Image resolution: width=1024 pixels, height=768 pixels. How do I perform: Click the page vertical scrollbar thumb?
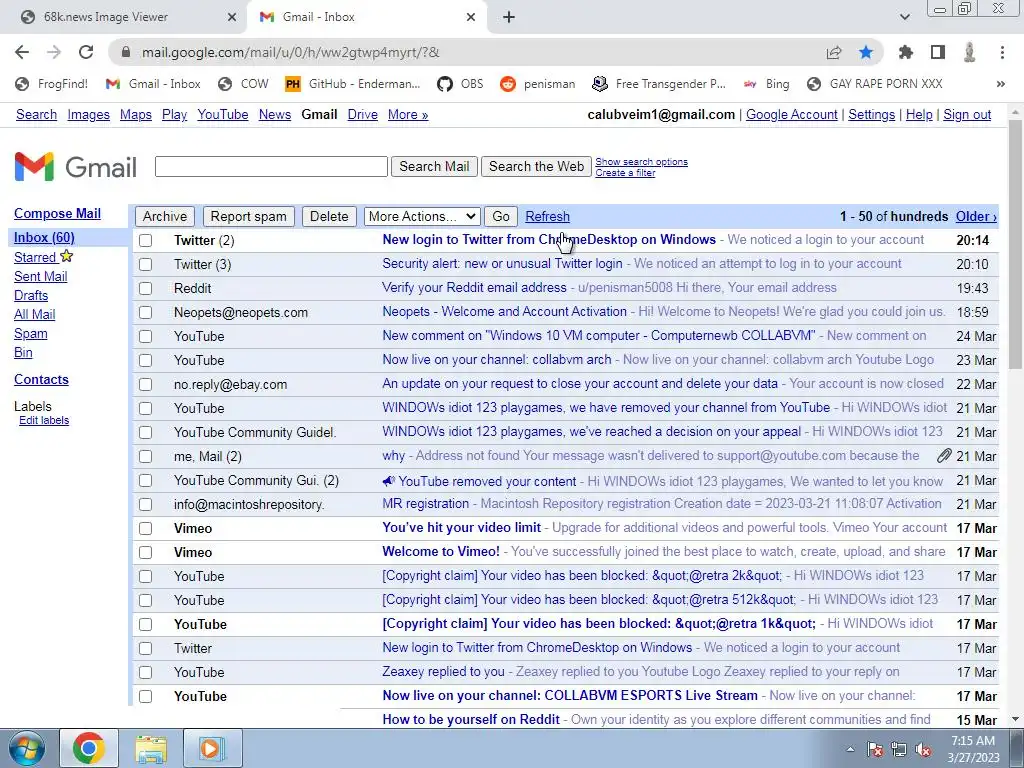[x=1015, y=245]
